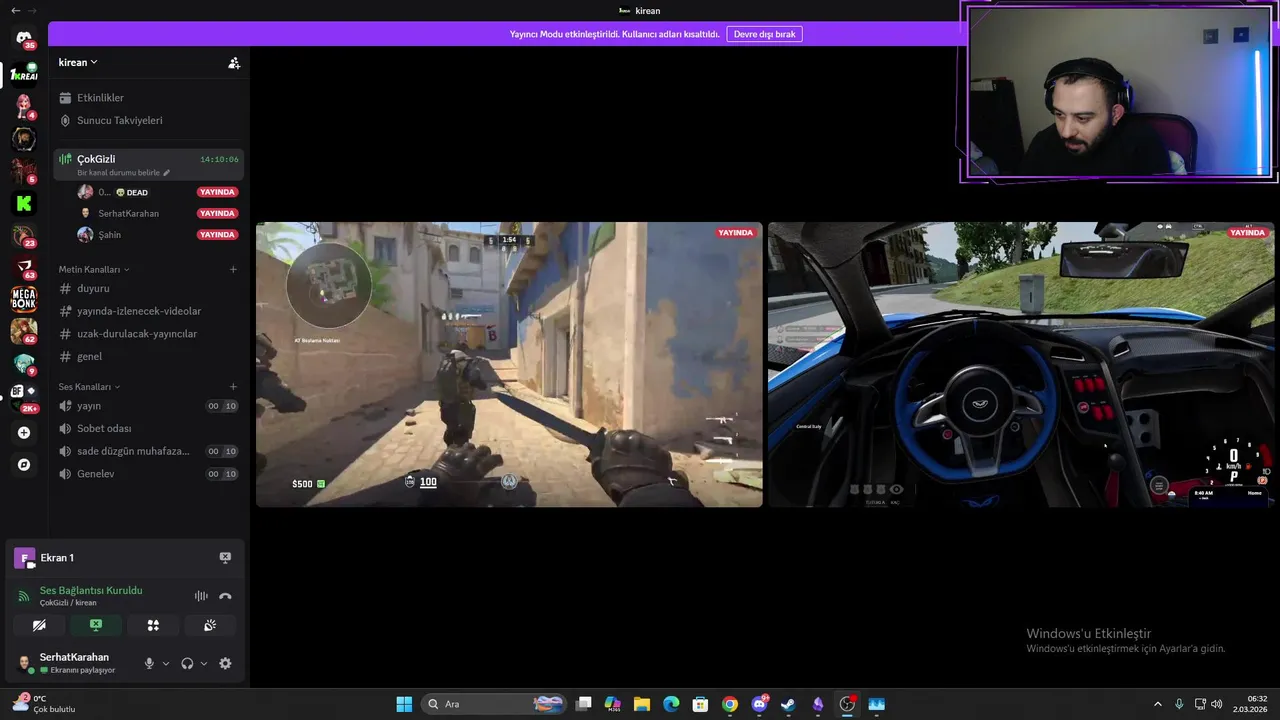
Task: Open the explore servers compass icon
Action: [24, 465]
